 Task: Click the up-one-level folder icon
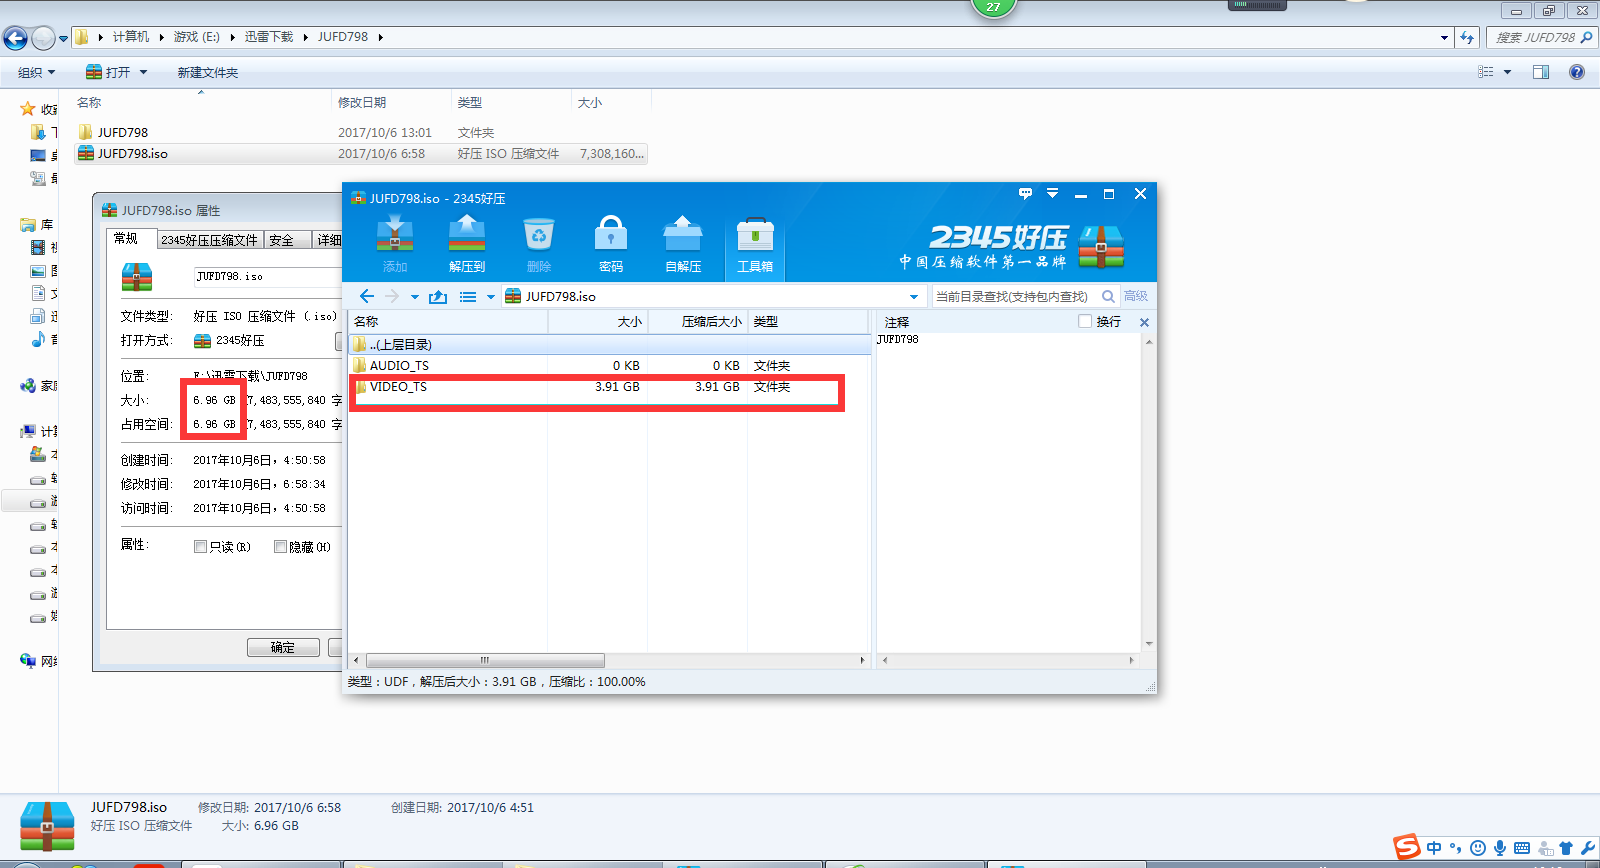click(438, 296)
